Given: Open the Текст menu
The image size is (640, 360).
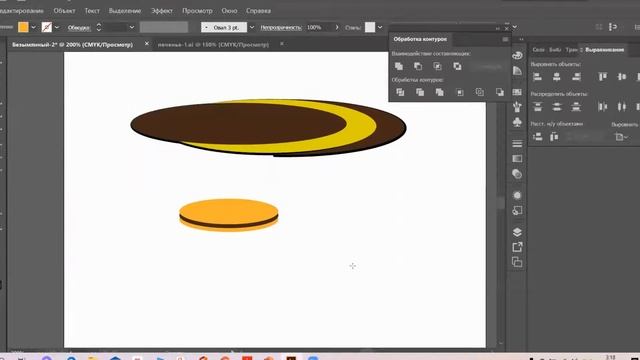Looking at the screenshot, I should click(x=92, y=11).
